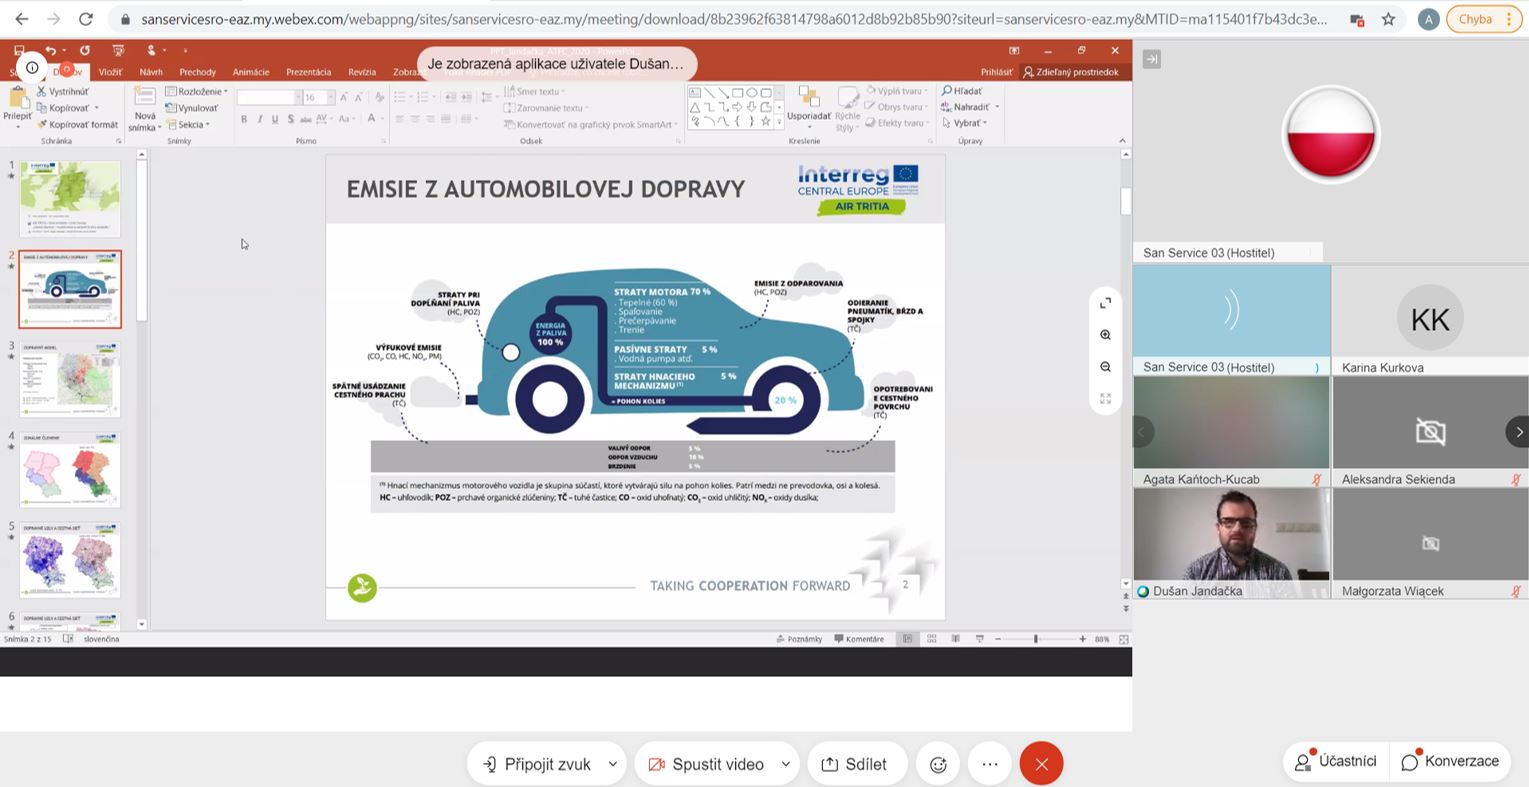Screen dimensions: 1529x787
Task: Click the Webex meeting info icon
Action: (x=32, y=68)
